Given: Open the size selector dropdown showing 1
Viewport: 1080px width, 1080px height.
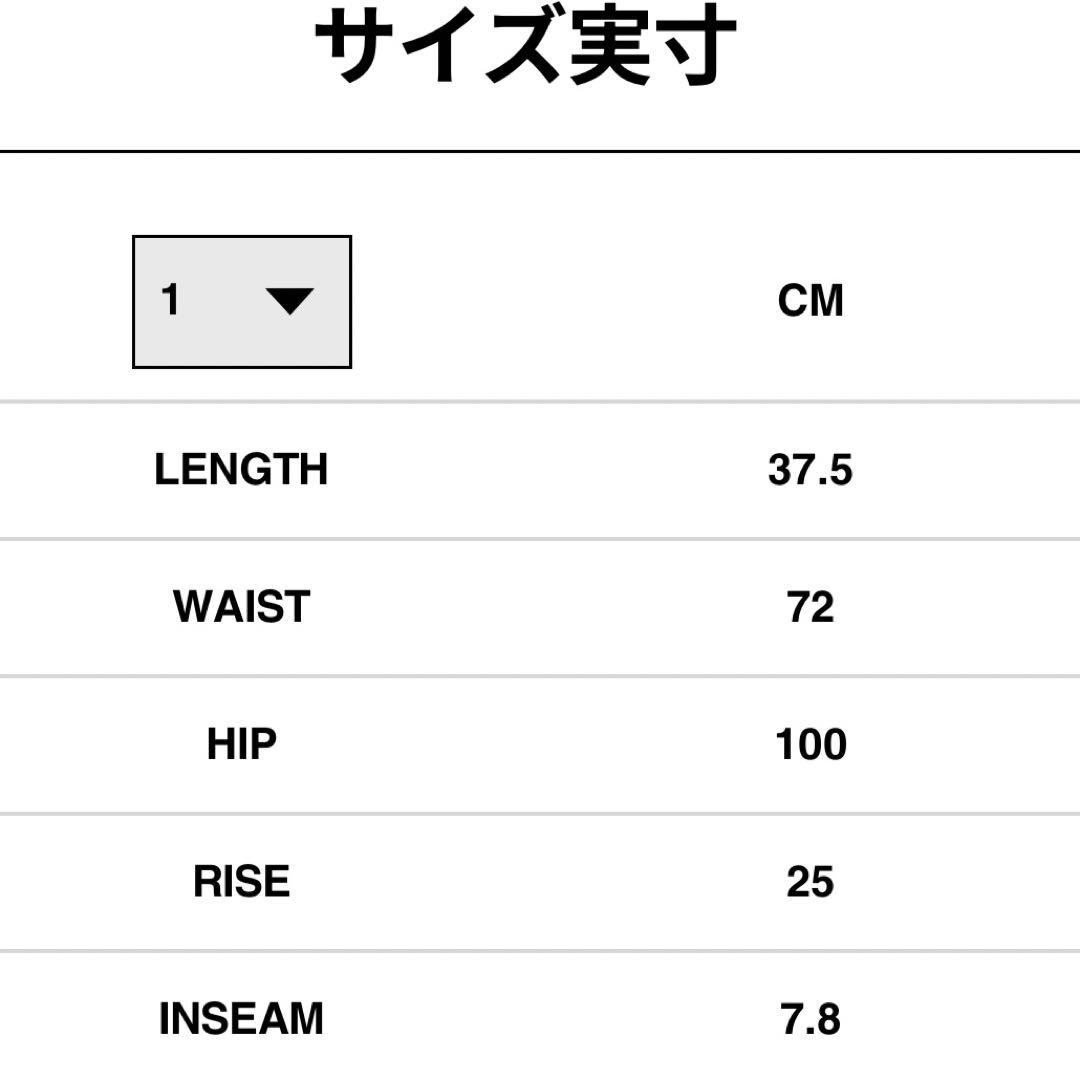Looking at the screenshot, I should click(x=241, y=302).
